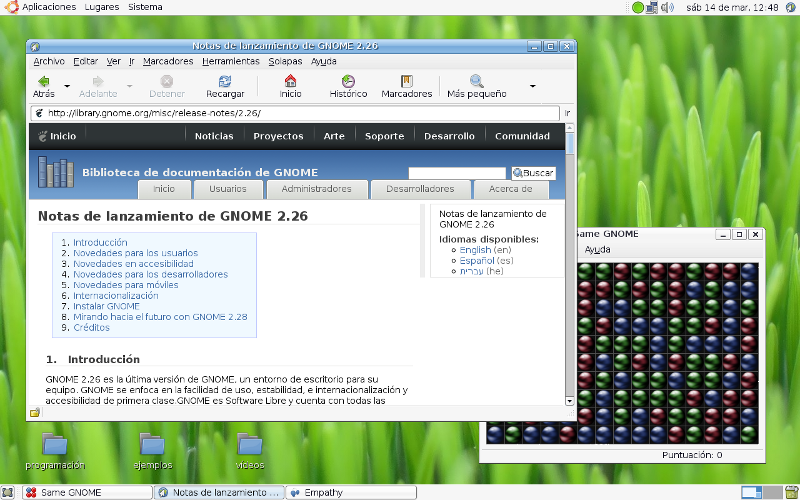Open the Instalar GNOME link
Image resolution: width=800 pixels, height=500 pixels.
pyautogui.click(x=106, y=307)
